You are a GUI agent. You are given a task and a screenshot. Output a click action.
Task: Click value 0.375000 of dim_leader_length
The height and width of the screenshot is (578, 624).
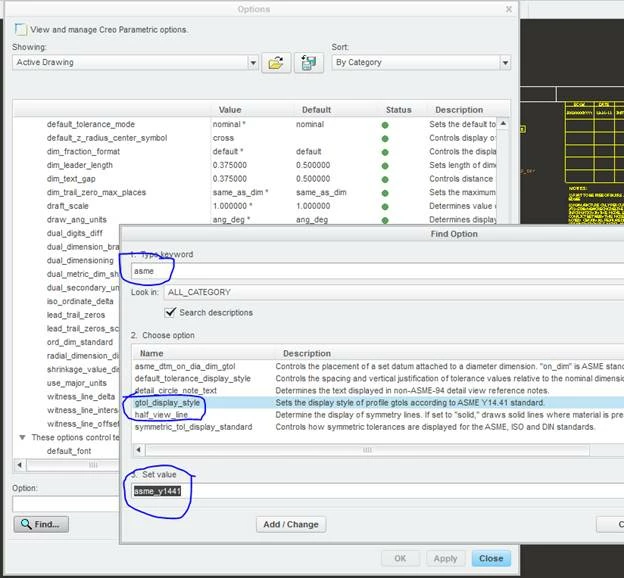point(230,165)
